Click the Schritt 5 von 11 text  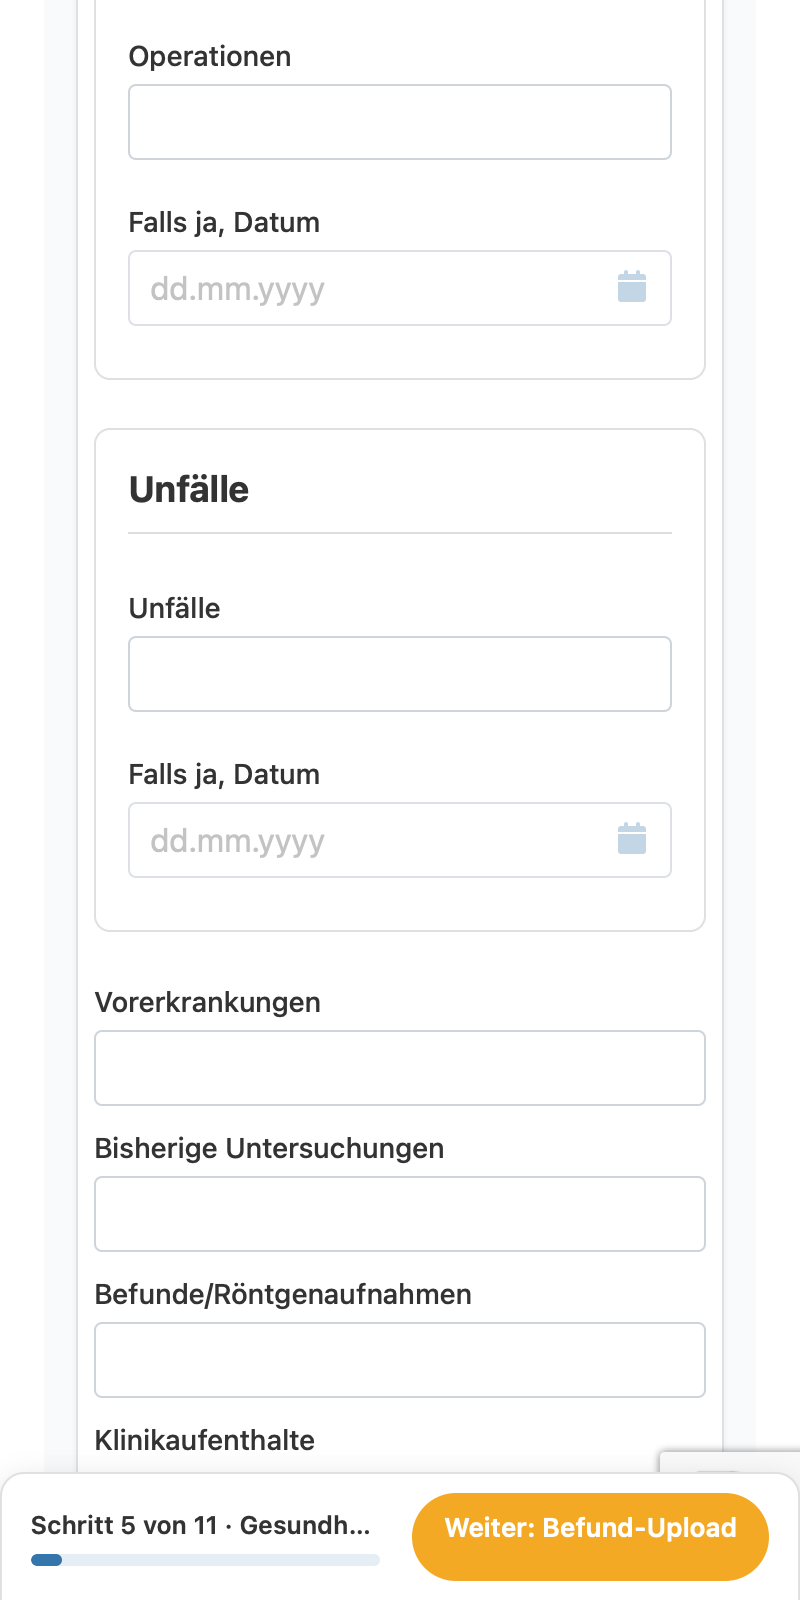pos(124,1525)
